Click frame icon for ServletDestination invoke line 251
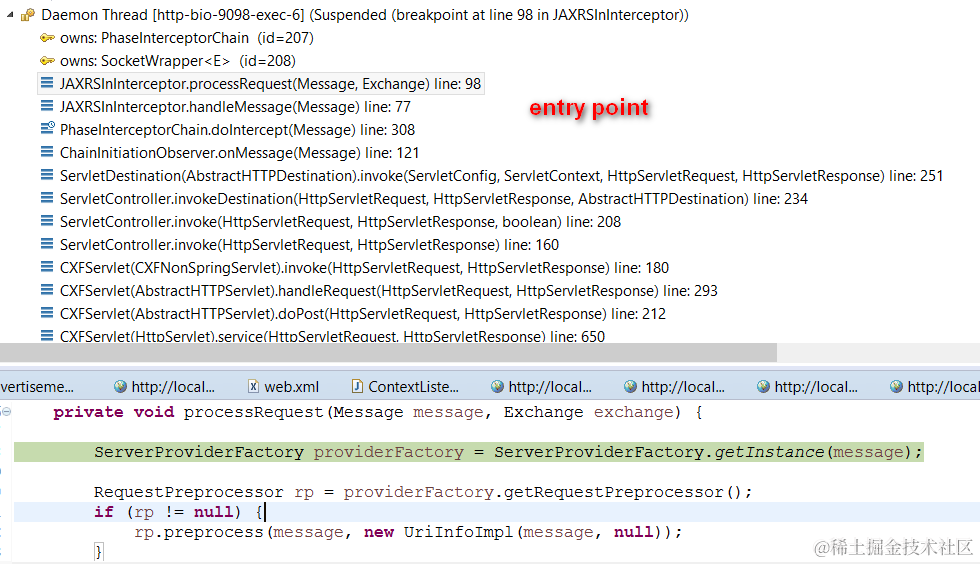980x564 pixels. pyautogui.click(x=47, y=175)
